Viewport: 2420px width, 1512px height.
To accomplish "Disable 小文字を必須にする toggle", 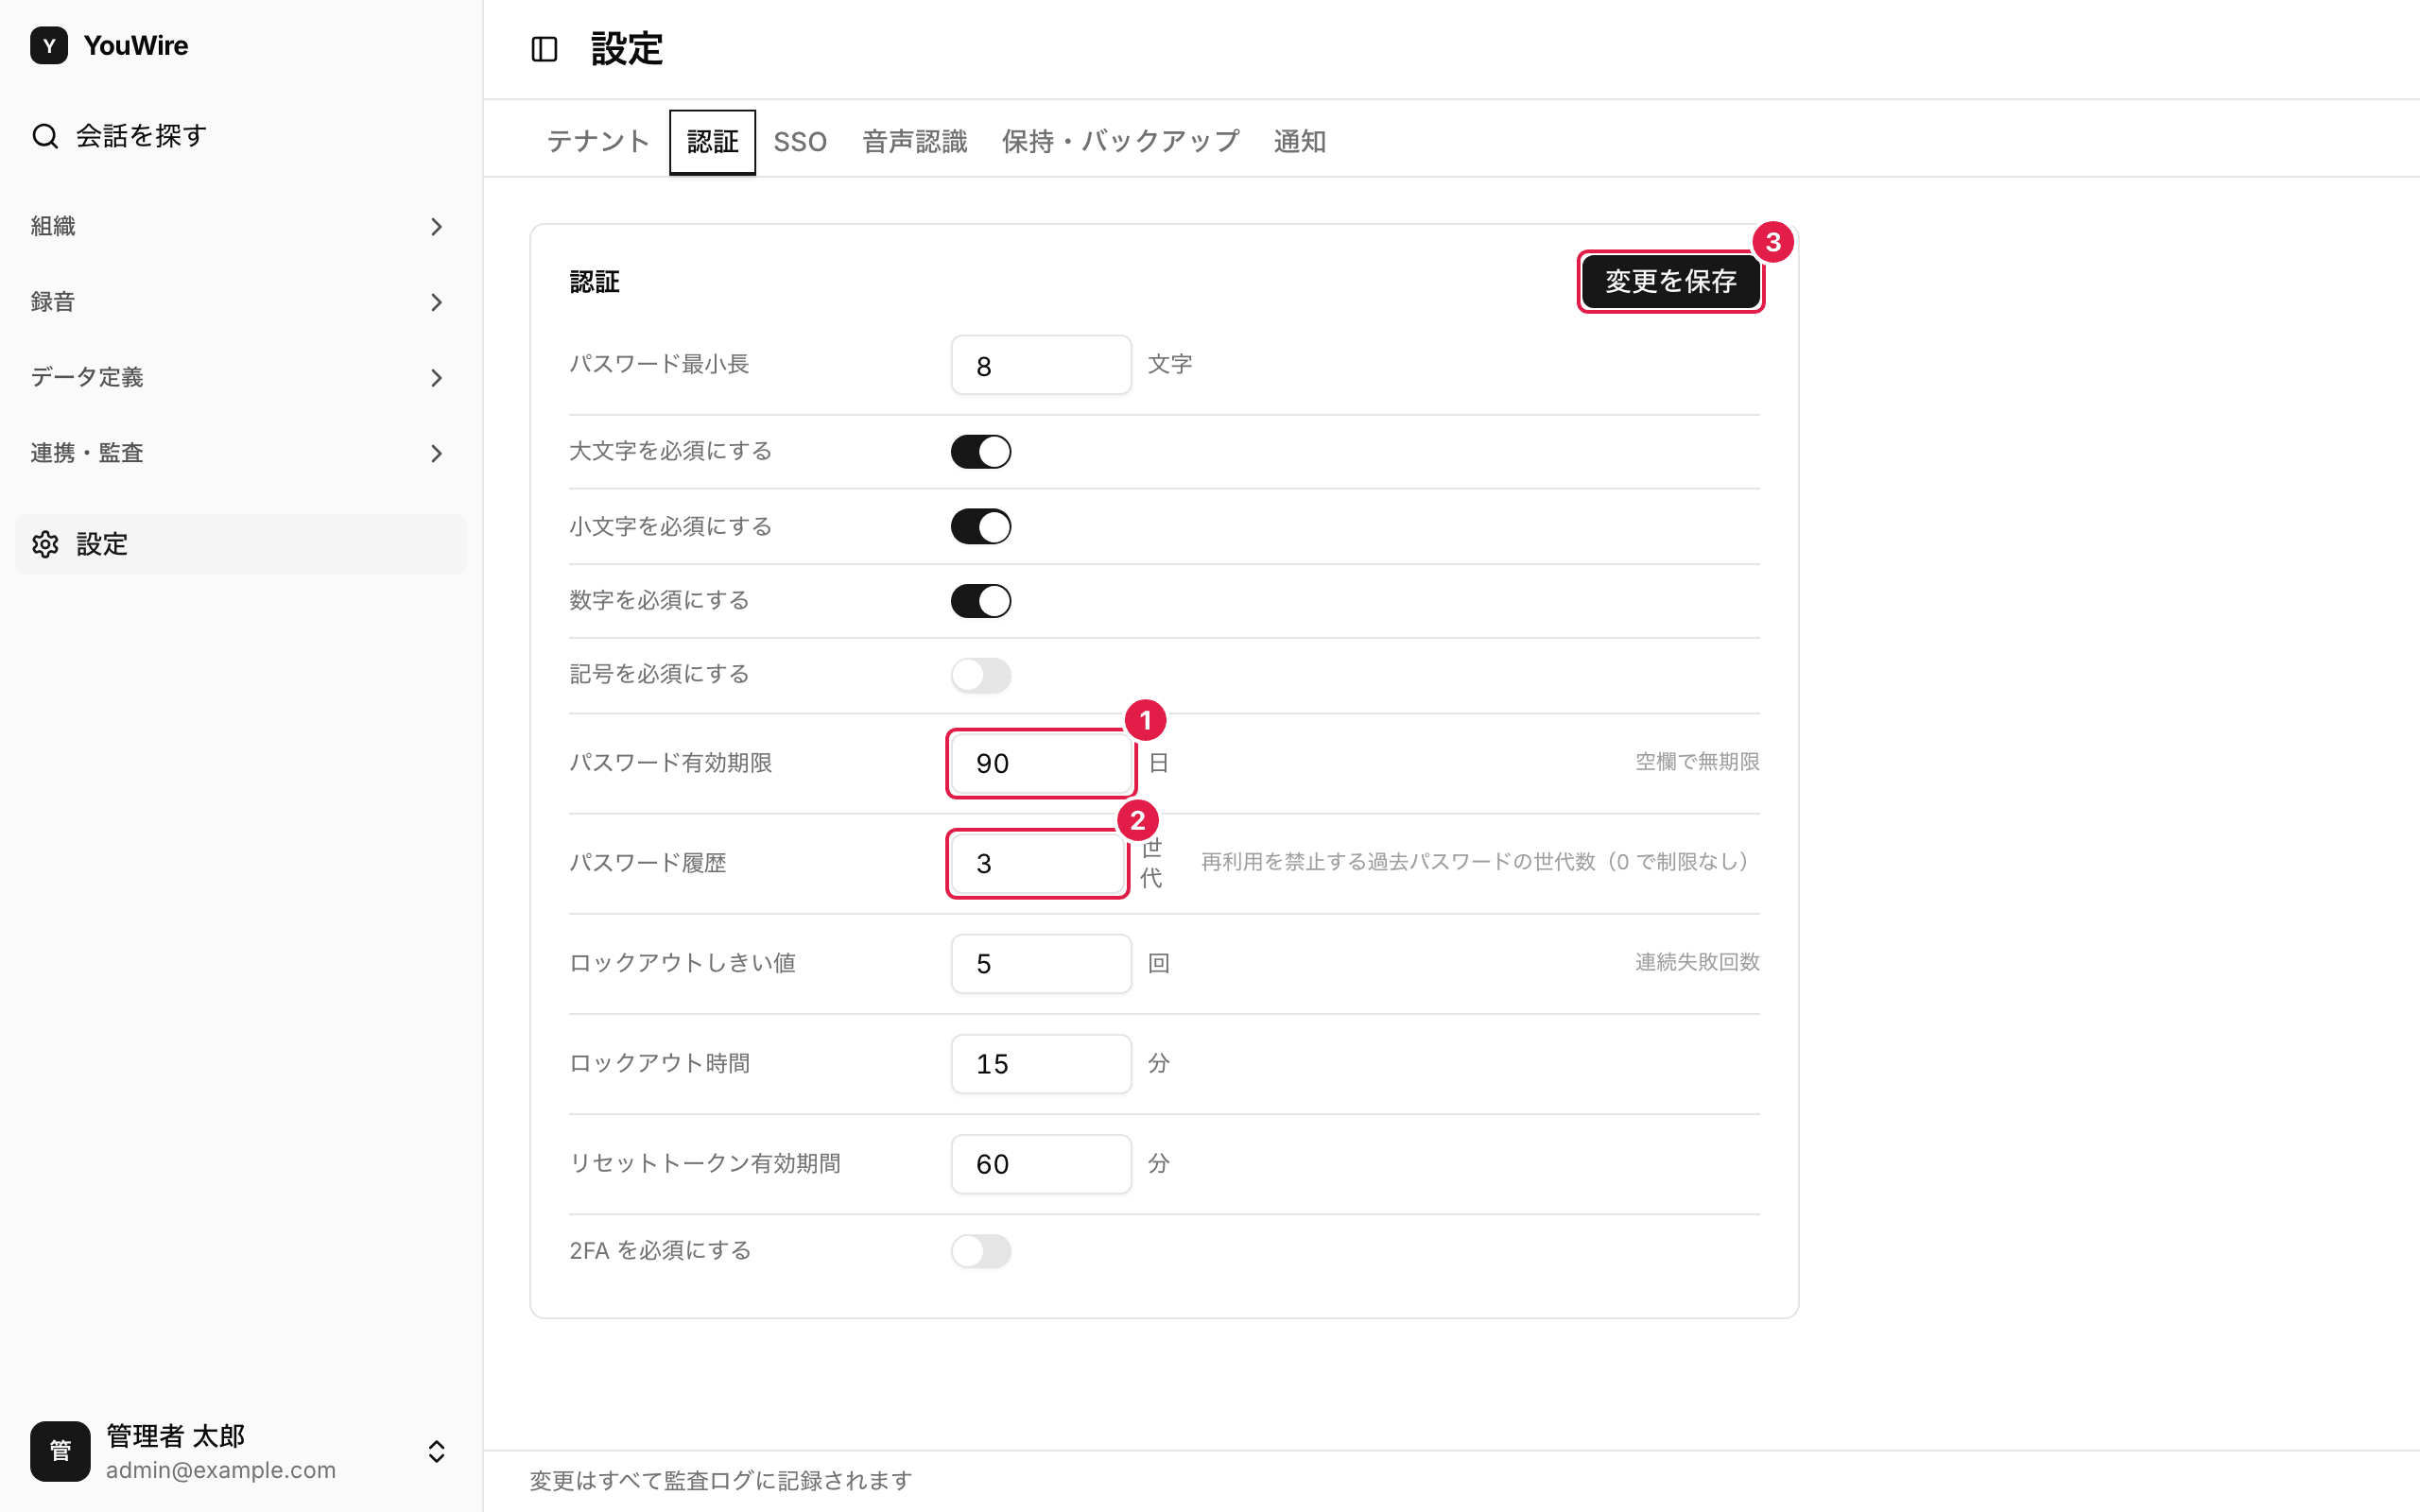I will (x=980, y=527).
